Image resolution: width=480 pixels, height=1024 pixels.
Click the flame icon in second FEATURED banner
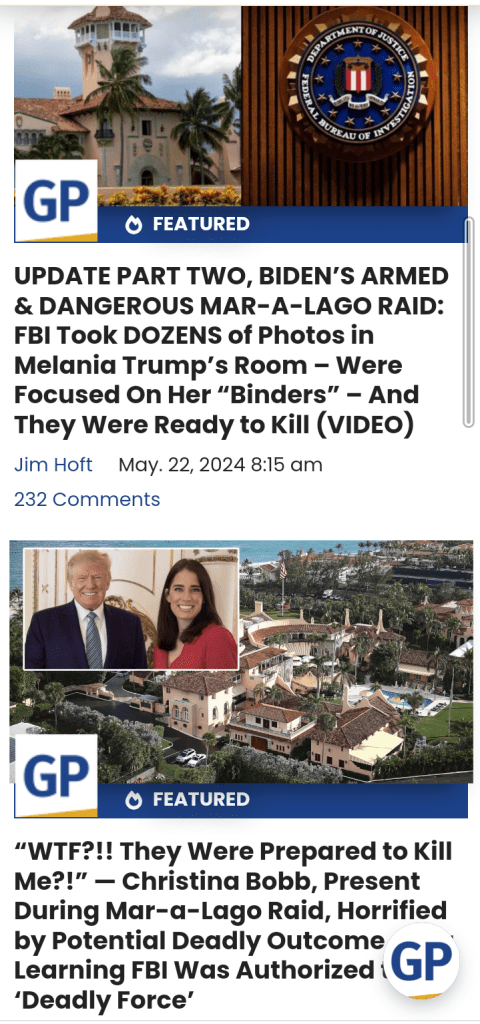tap(133, 800)
